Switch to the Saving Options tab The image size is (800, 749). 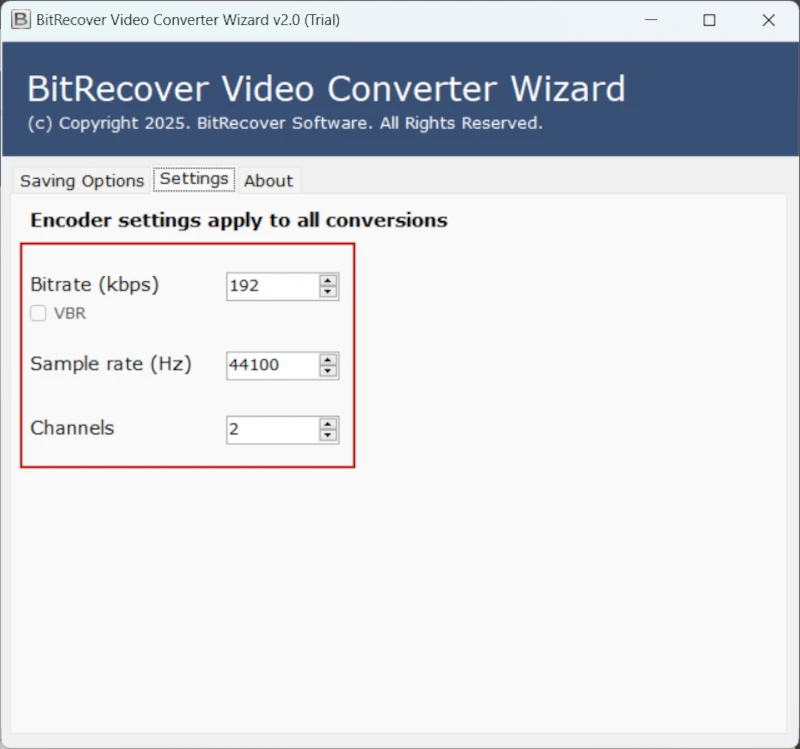pos(82,181)
